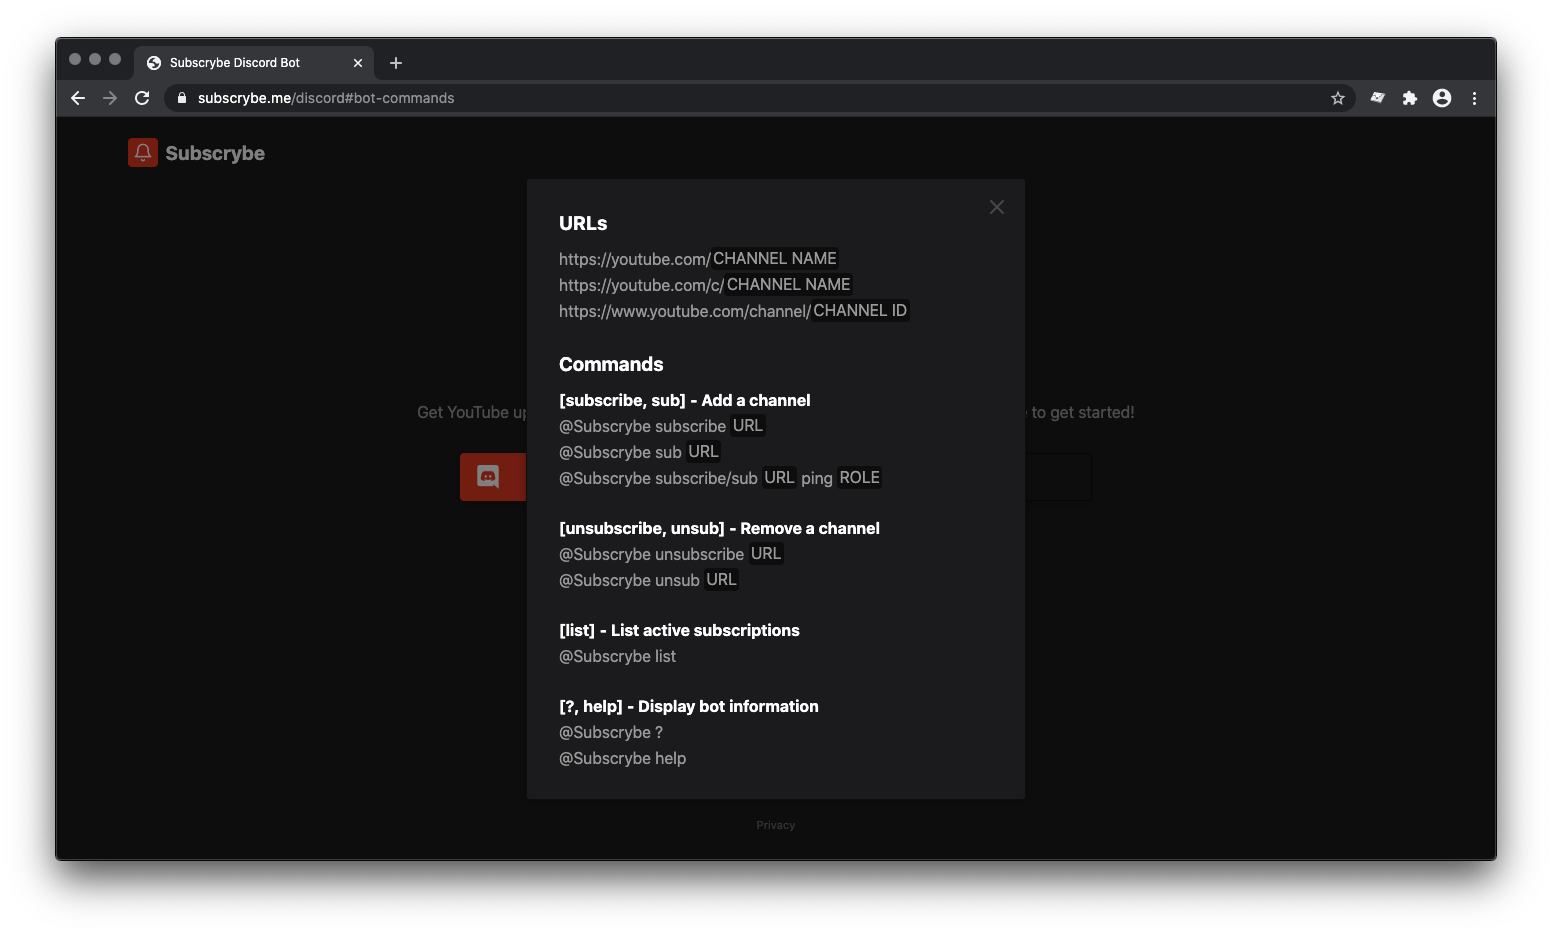Click the Subscrybe bell logo icon
The width and height of the screenshot is (1552, 934).
(x=143, y=152)
